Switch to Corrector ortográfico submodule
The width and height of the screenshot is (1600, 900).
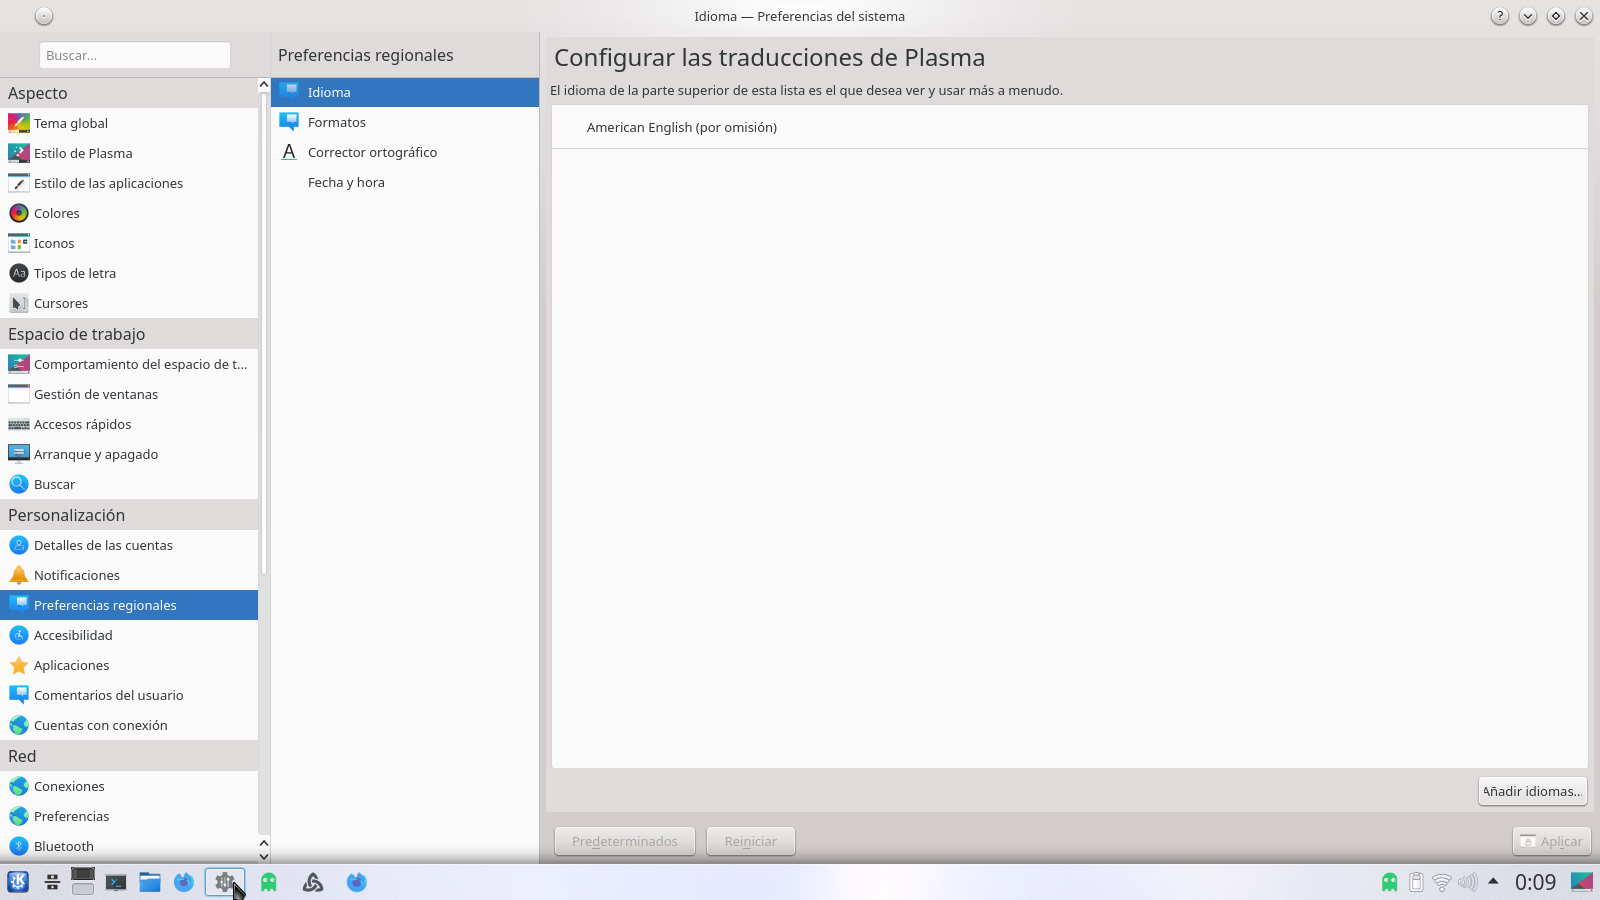click(x=405, y=152)
